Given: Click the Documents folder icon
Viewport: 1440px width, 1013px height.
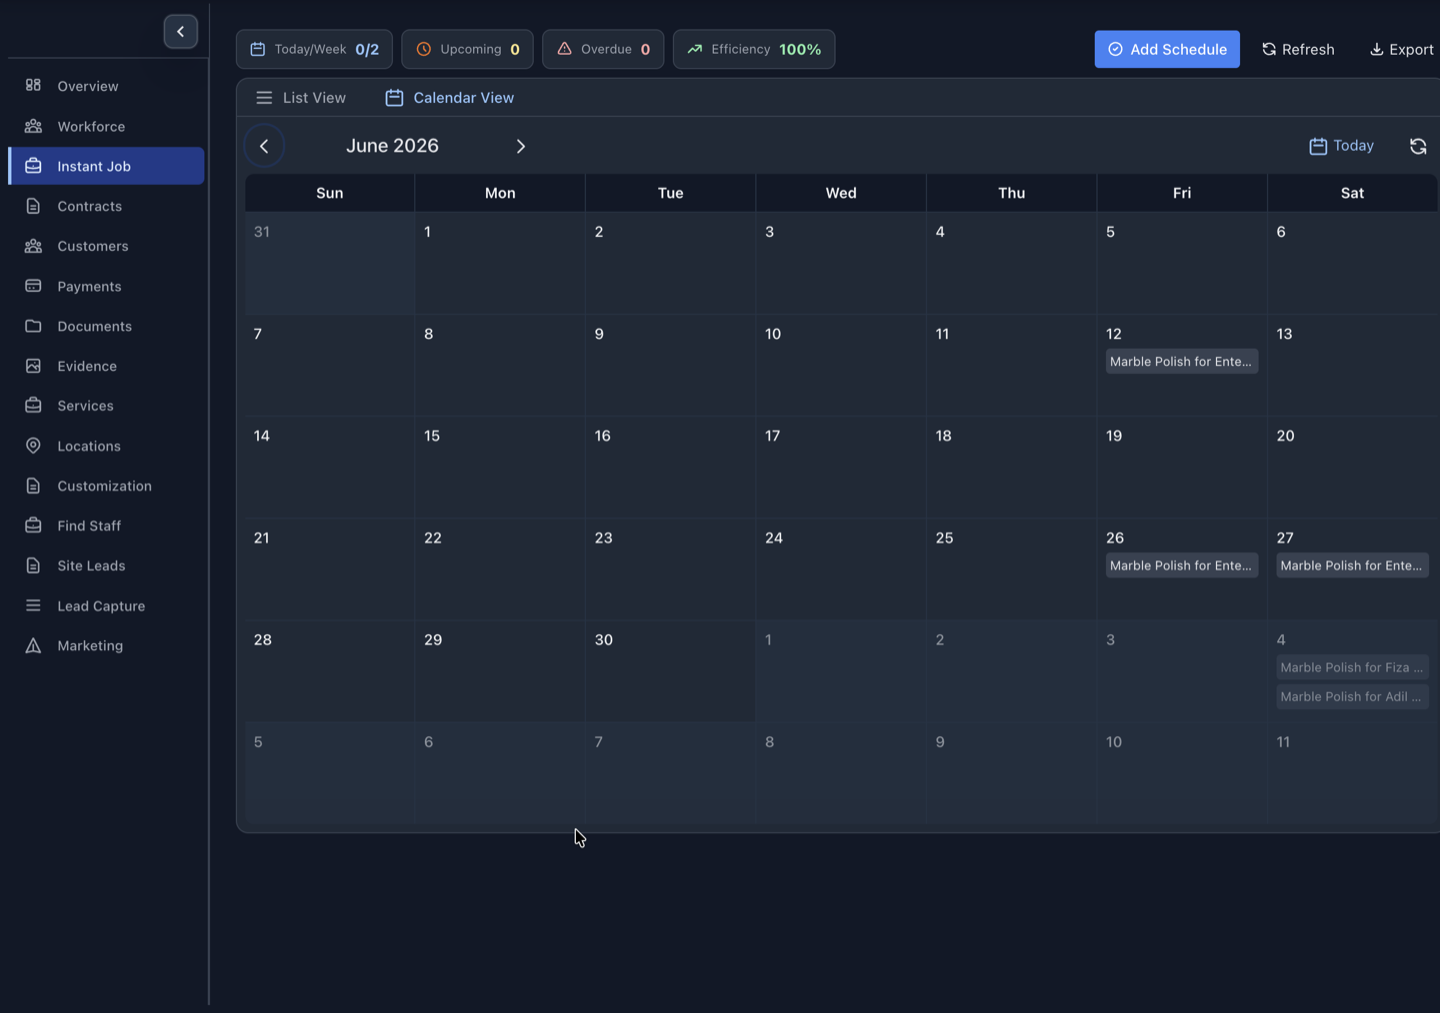Looking at the screenshot, I should point(33,326).
